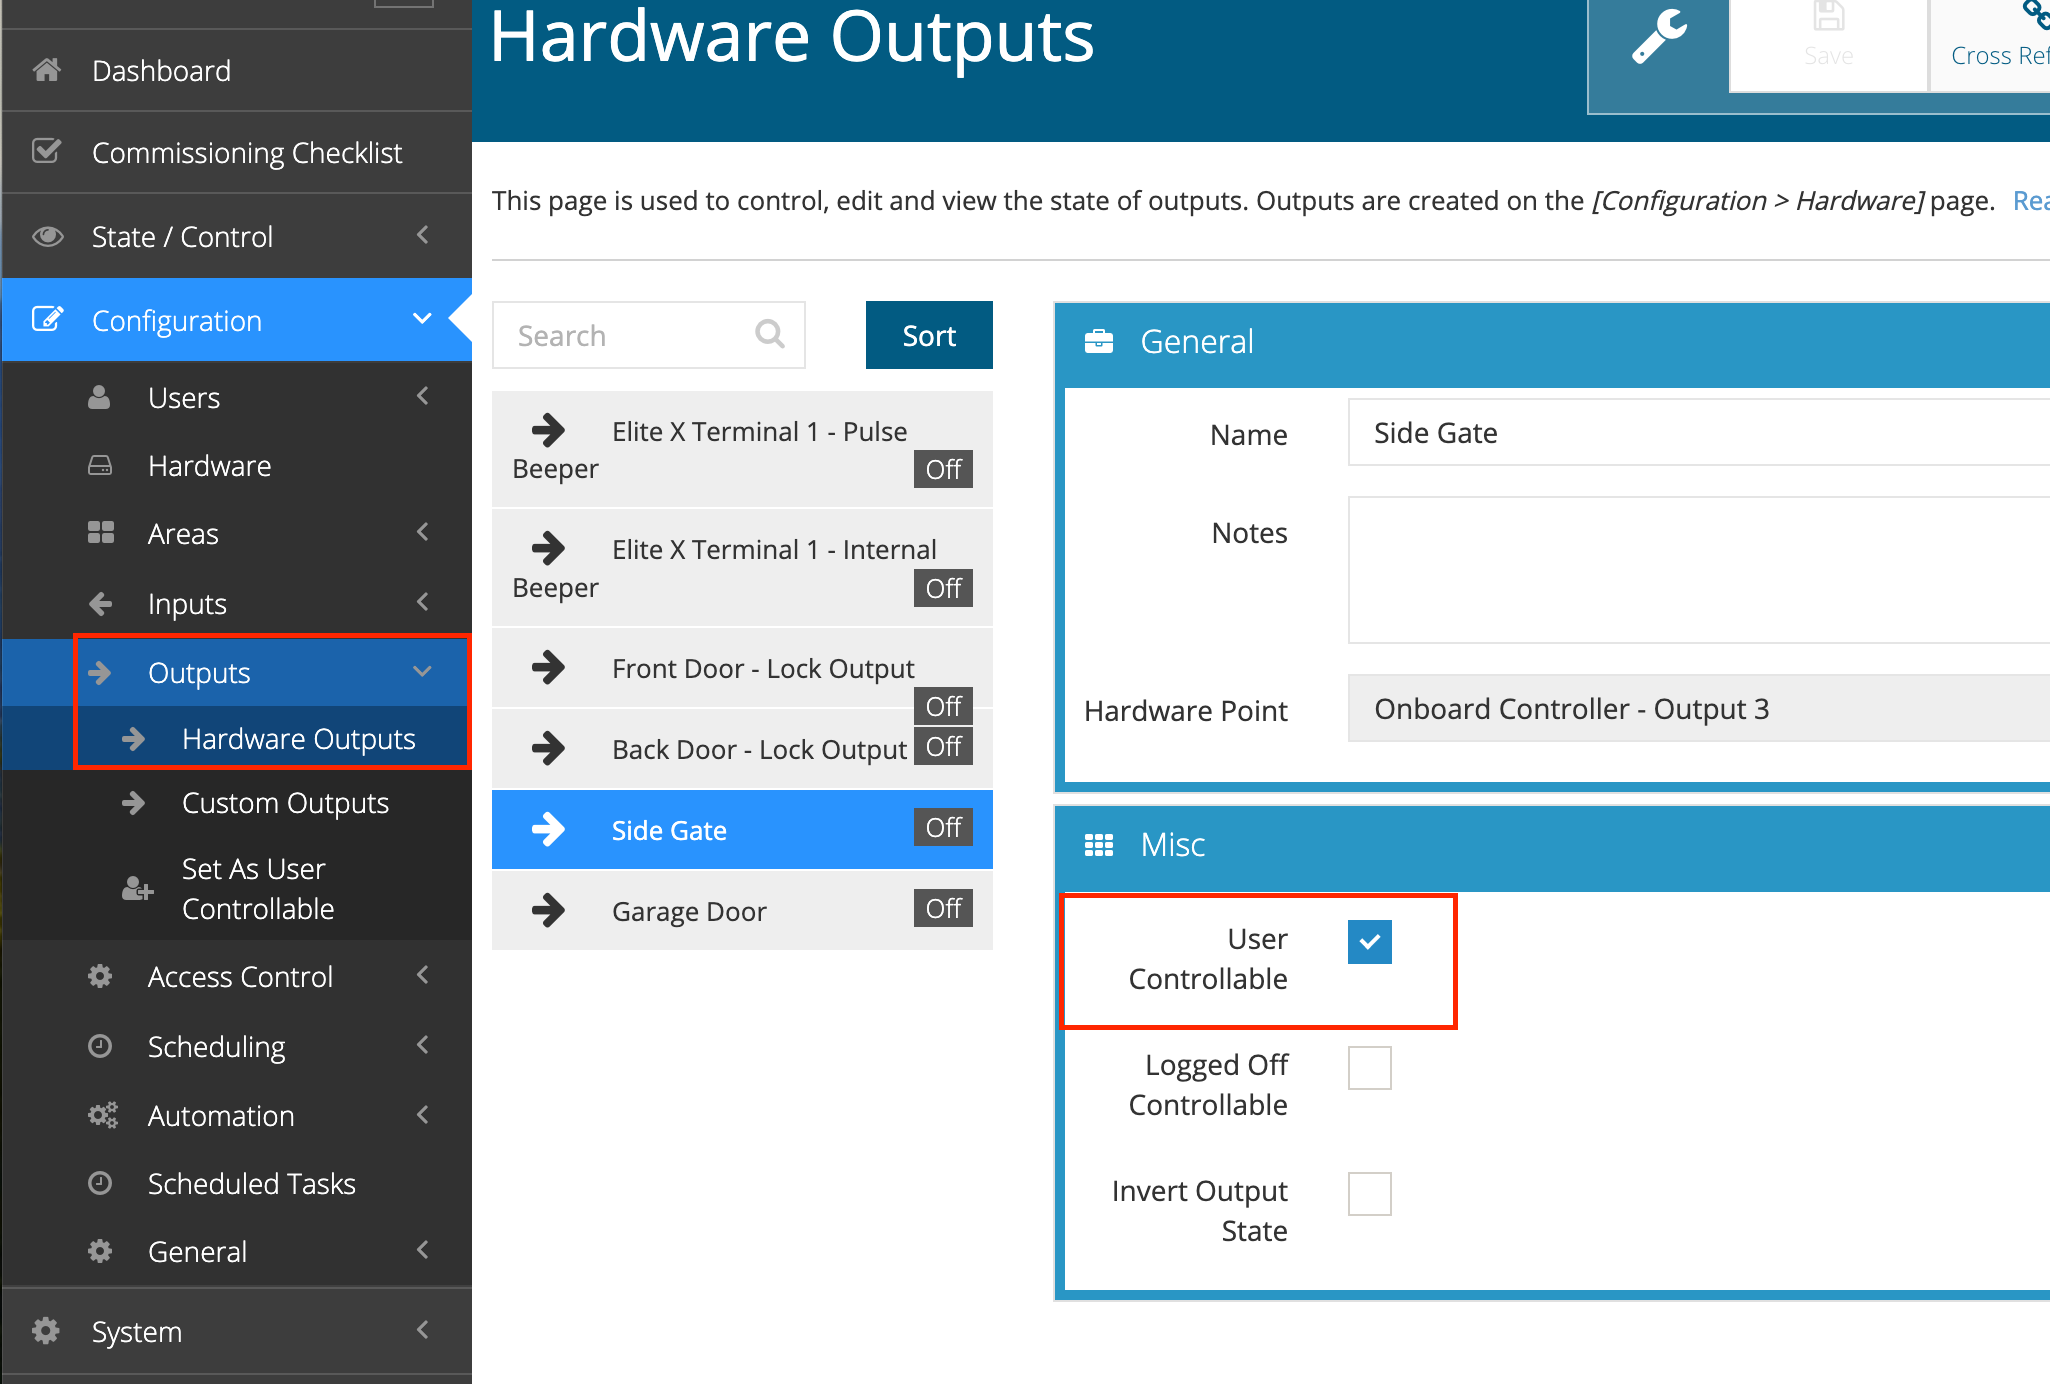This screenshot has height=1384, width=2050.
Task: Open the Custom Outputs menu item
Action: (x=285, y=803)
